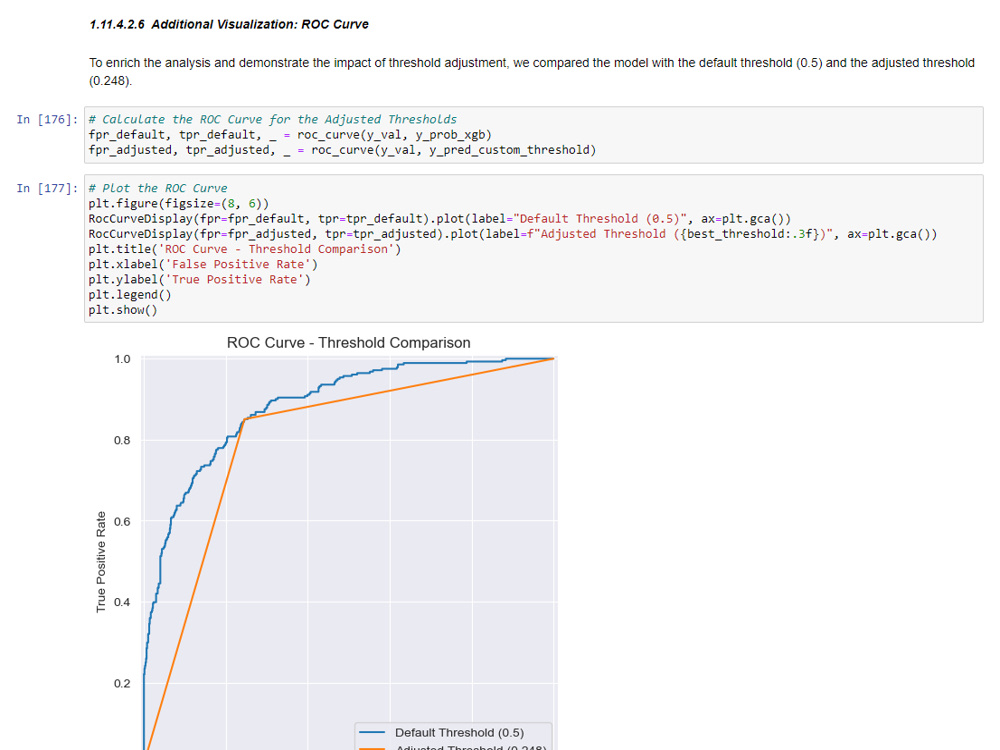The height and width of the screenshot is (750, 1000).
Task: Click the plt.title code line
Action: pos(245,249)
